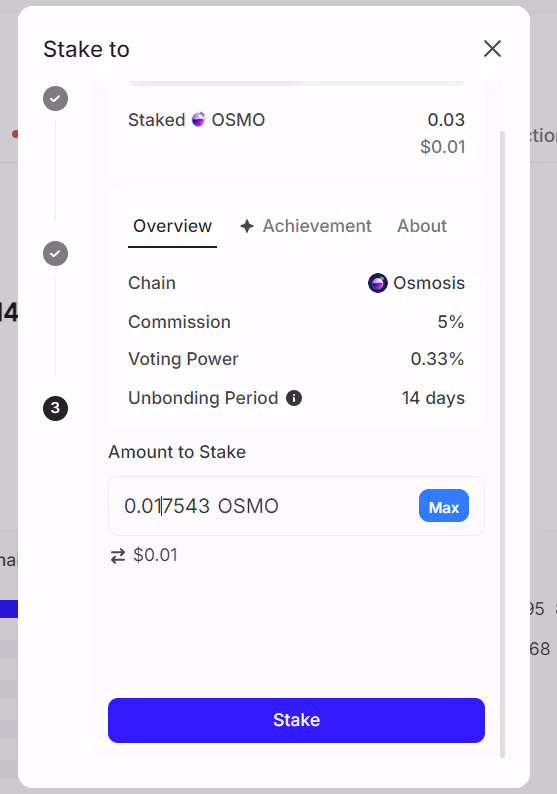Click the OSMO token icon beside Staked

(198, 120)
